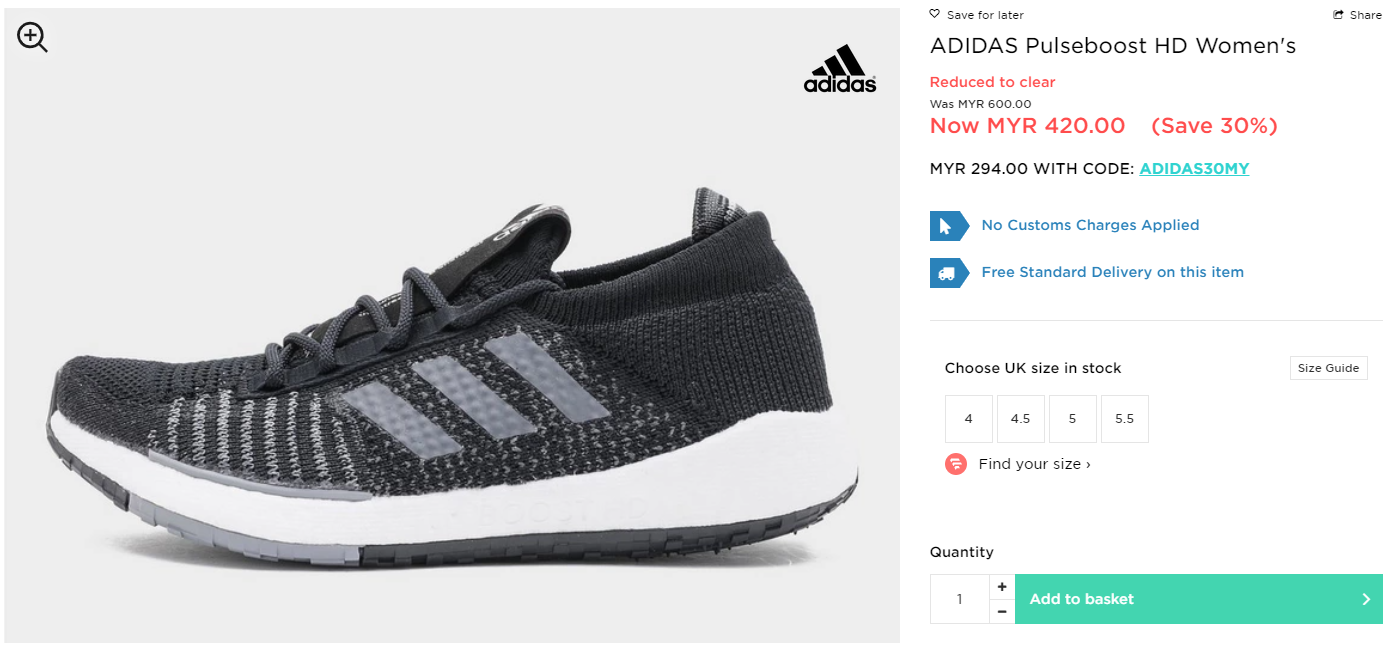The height and width of the screenshot is (654, 1390).
Task: Pick UK size 5.5
Action: (1124, 419)
